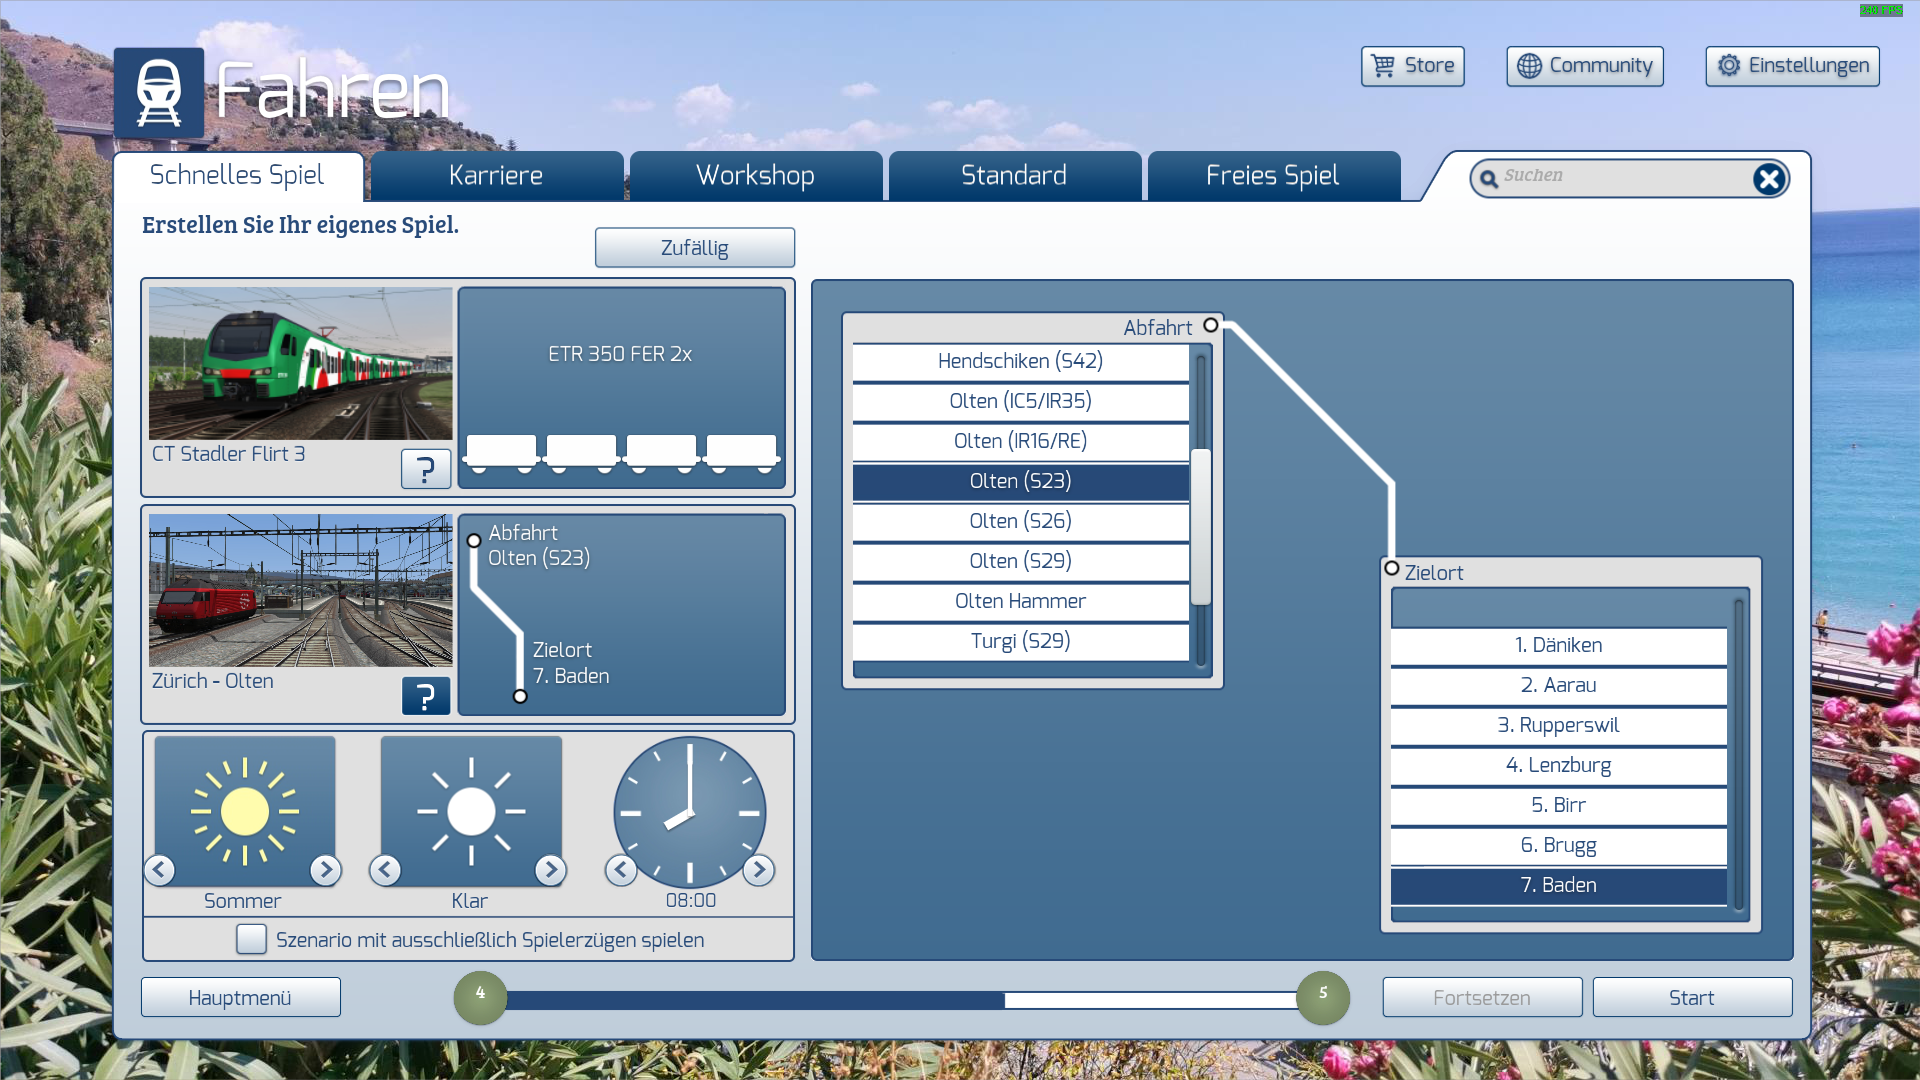This screenshot has height=1080, width=1920.
Task: Click the Suchen search input field
Action: 1620,177
